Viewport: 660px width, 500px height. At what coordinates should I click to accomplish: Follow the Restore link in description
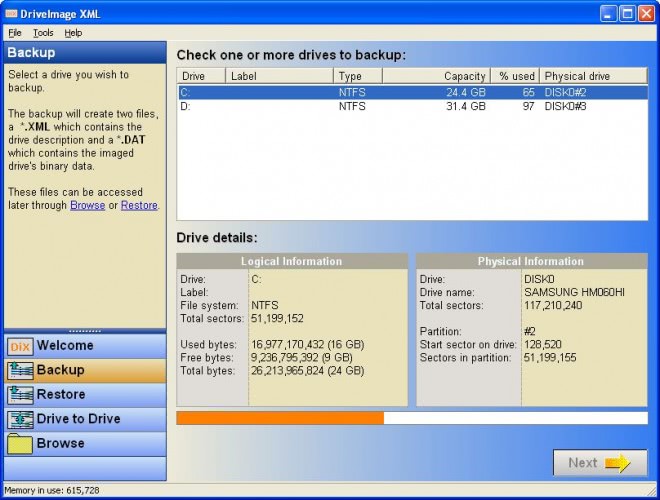coord(139,205)
